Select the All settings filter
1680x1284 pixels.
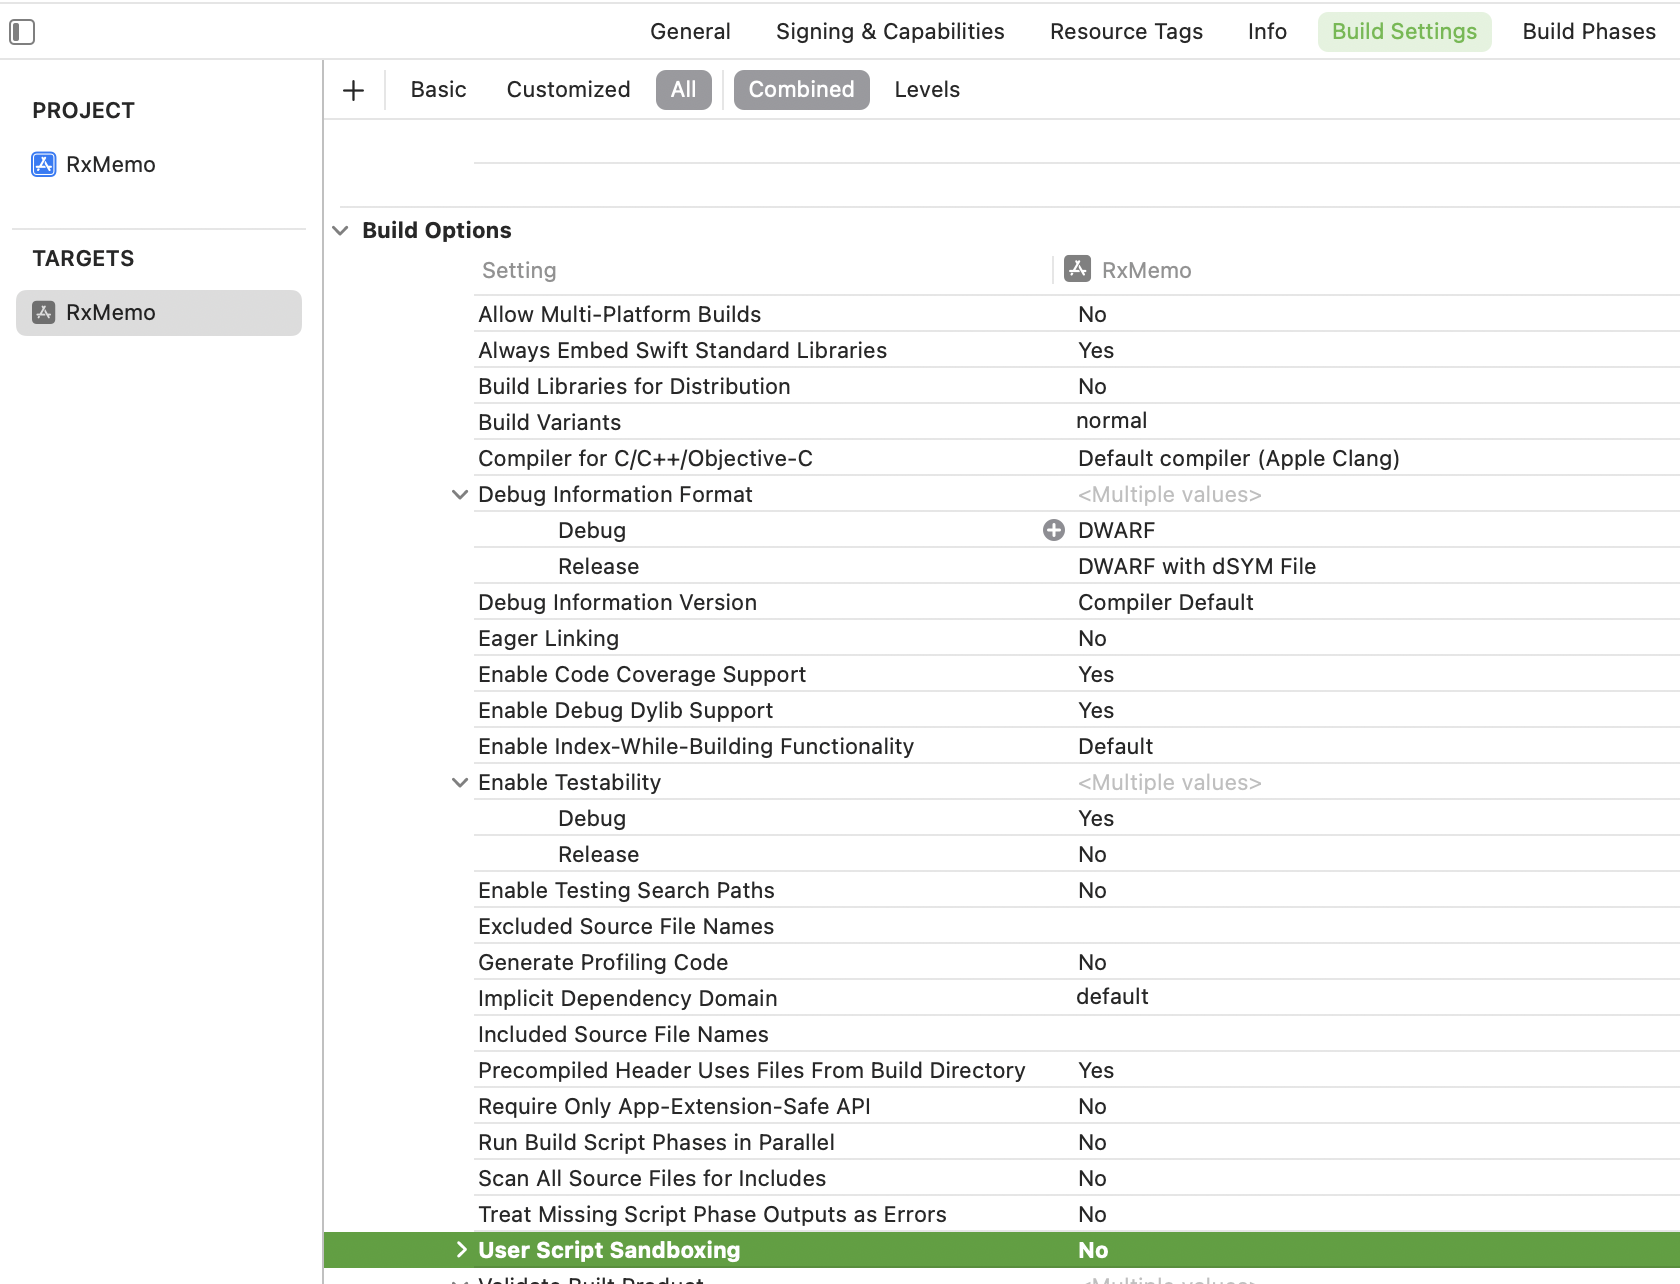click(684, 90)
